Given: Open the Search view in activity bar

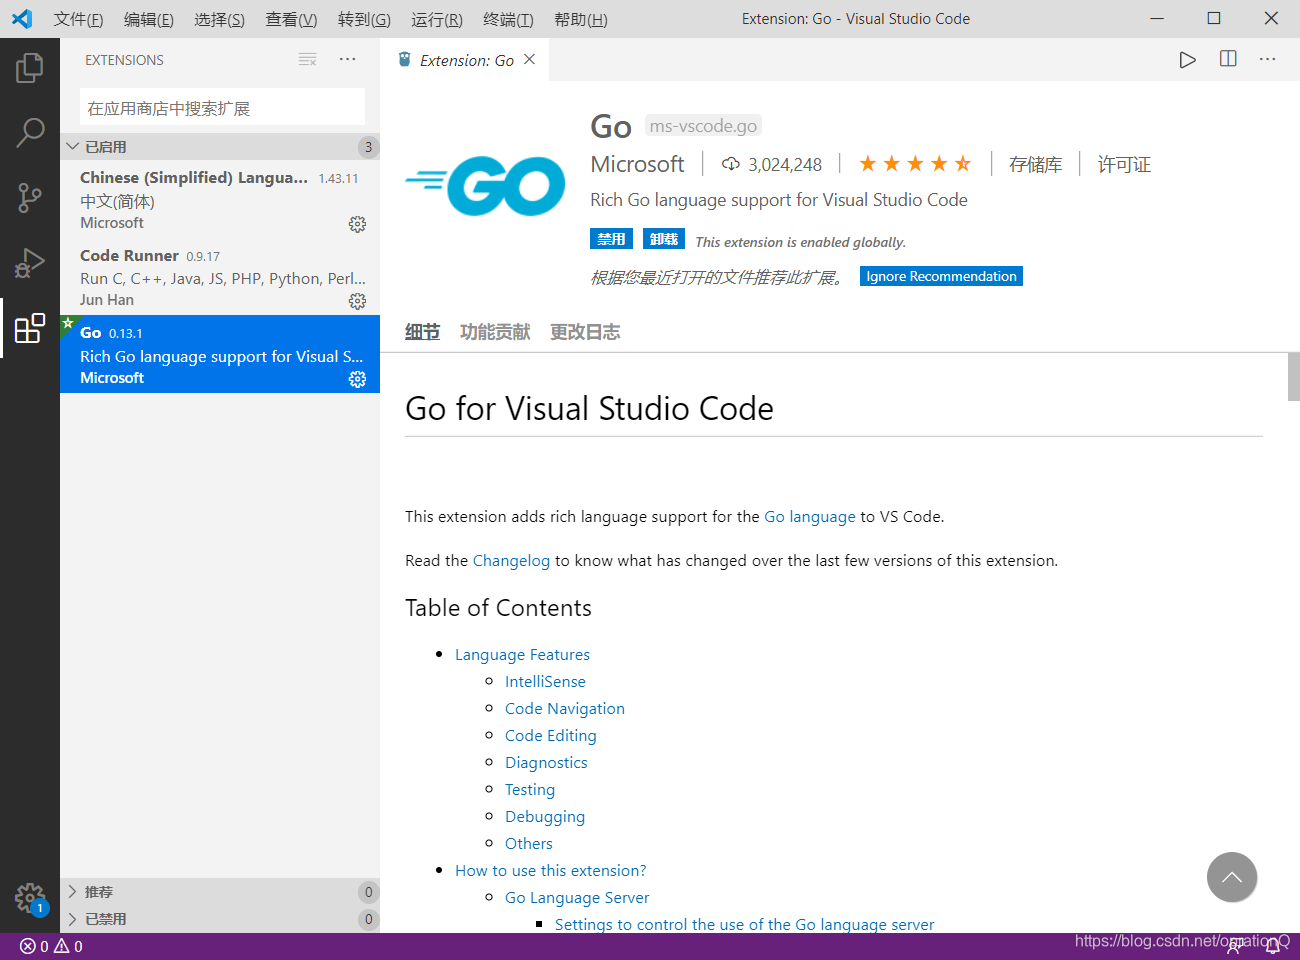Looking at the screenshot, I should [30, 133].
